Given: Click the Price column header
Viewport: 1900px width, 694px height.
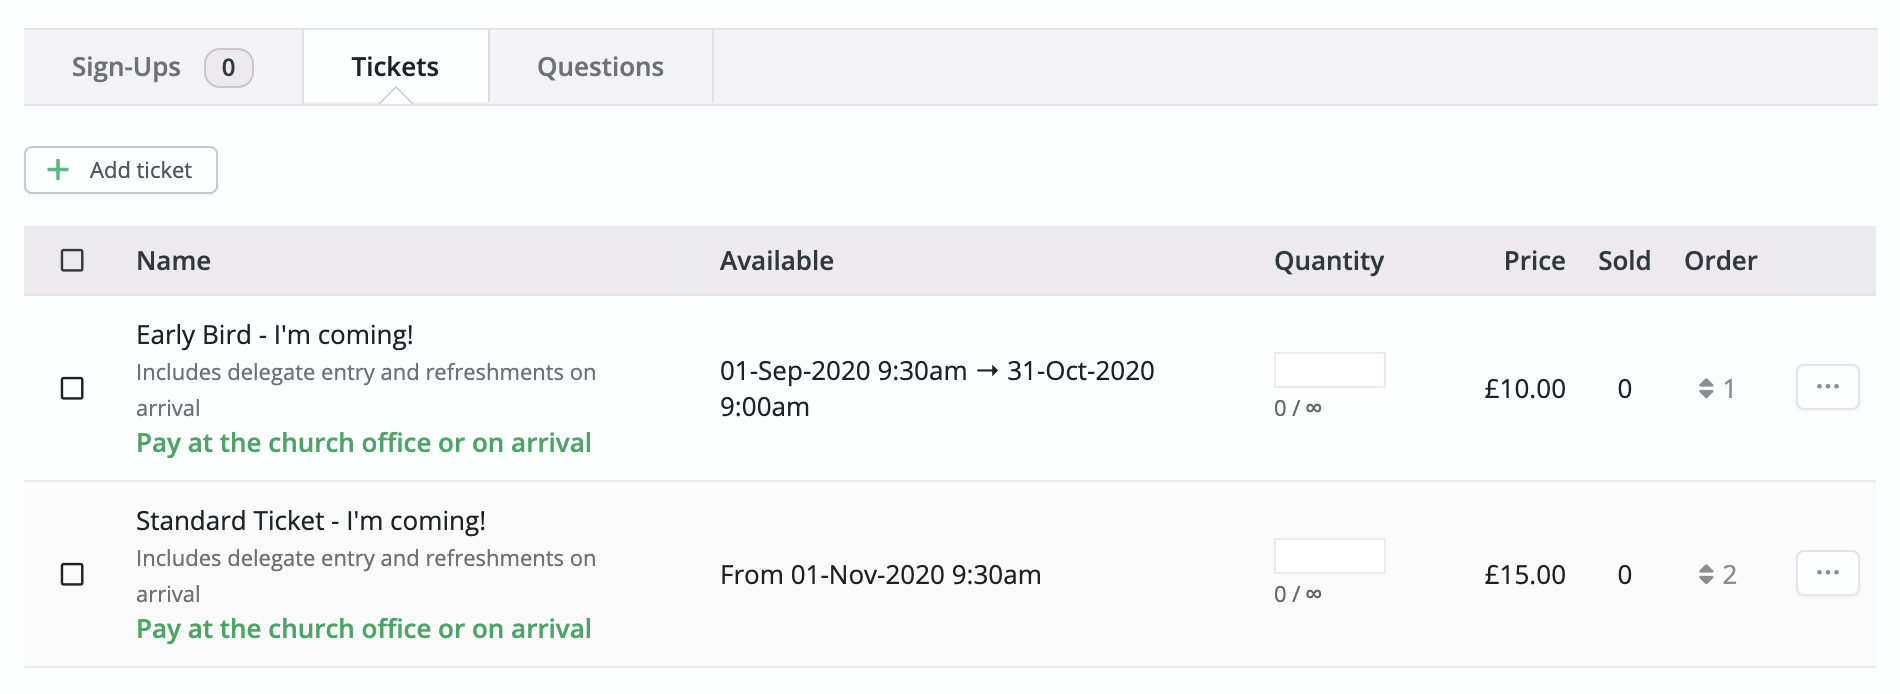Looking at the screenshot, I should tap(1534, 261).
